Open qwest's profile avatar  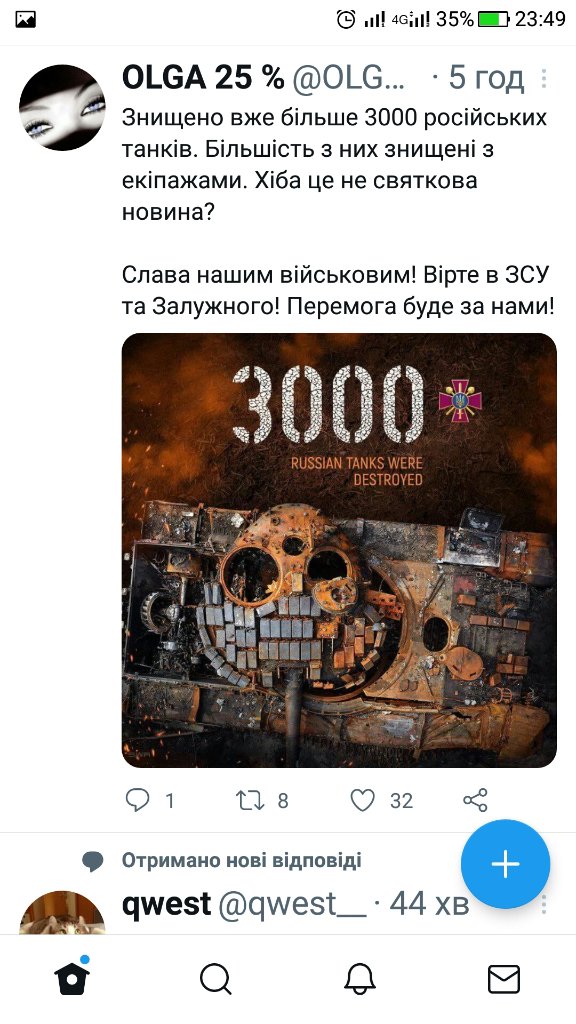pyautogui.click(x=62, y=913)
